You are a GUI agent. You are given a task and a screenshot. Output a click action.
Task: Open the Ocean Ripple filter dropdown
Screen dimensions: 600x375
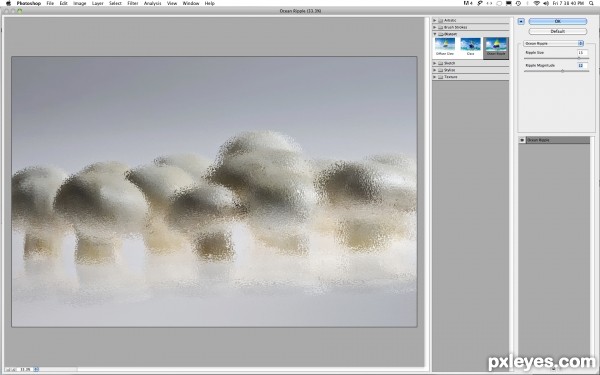click(x=554, y=44)
